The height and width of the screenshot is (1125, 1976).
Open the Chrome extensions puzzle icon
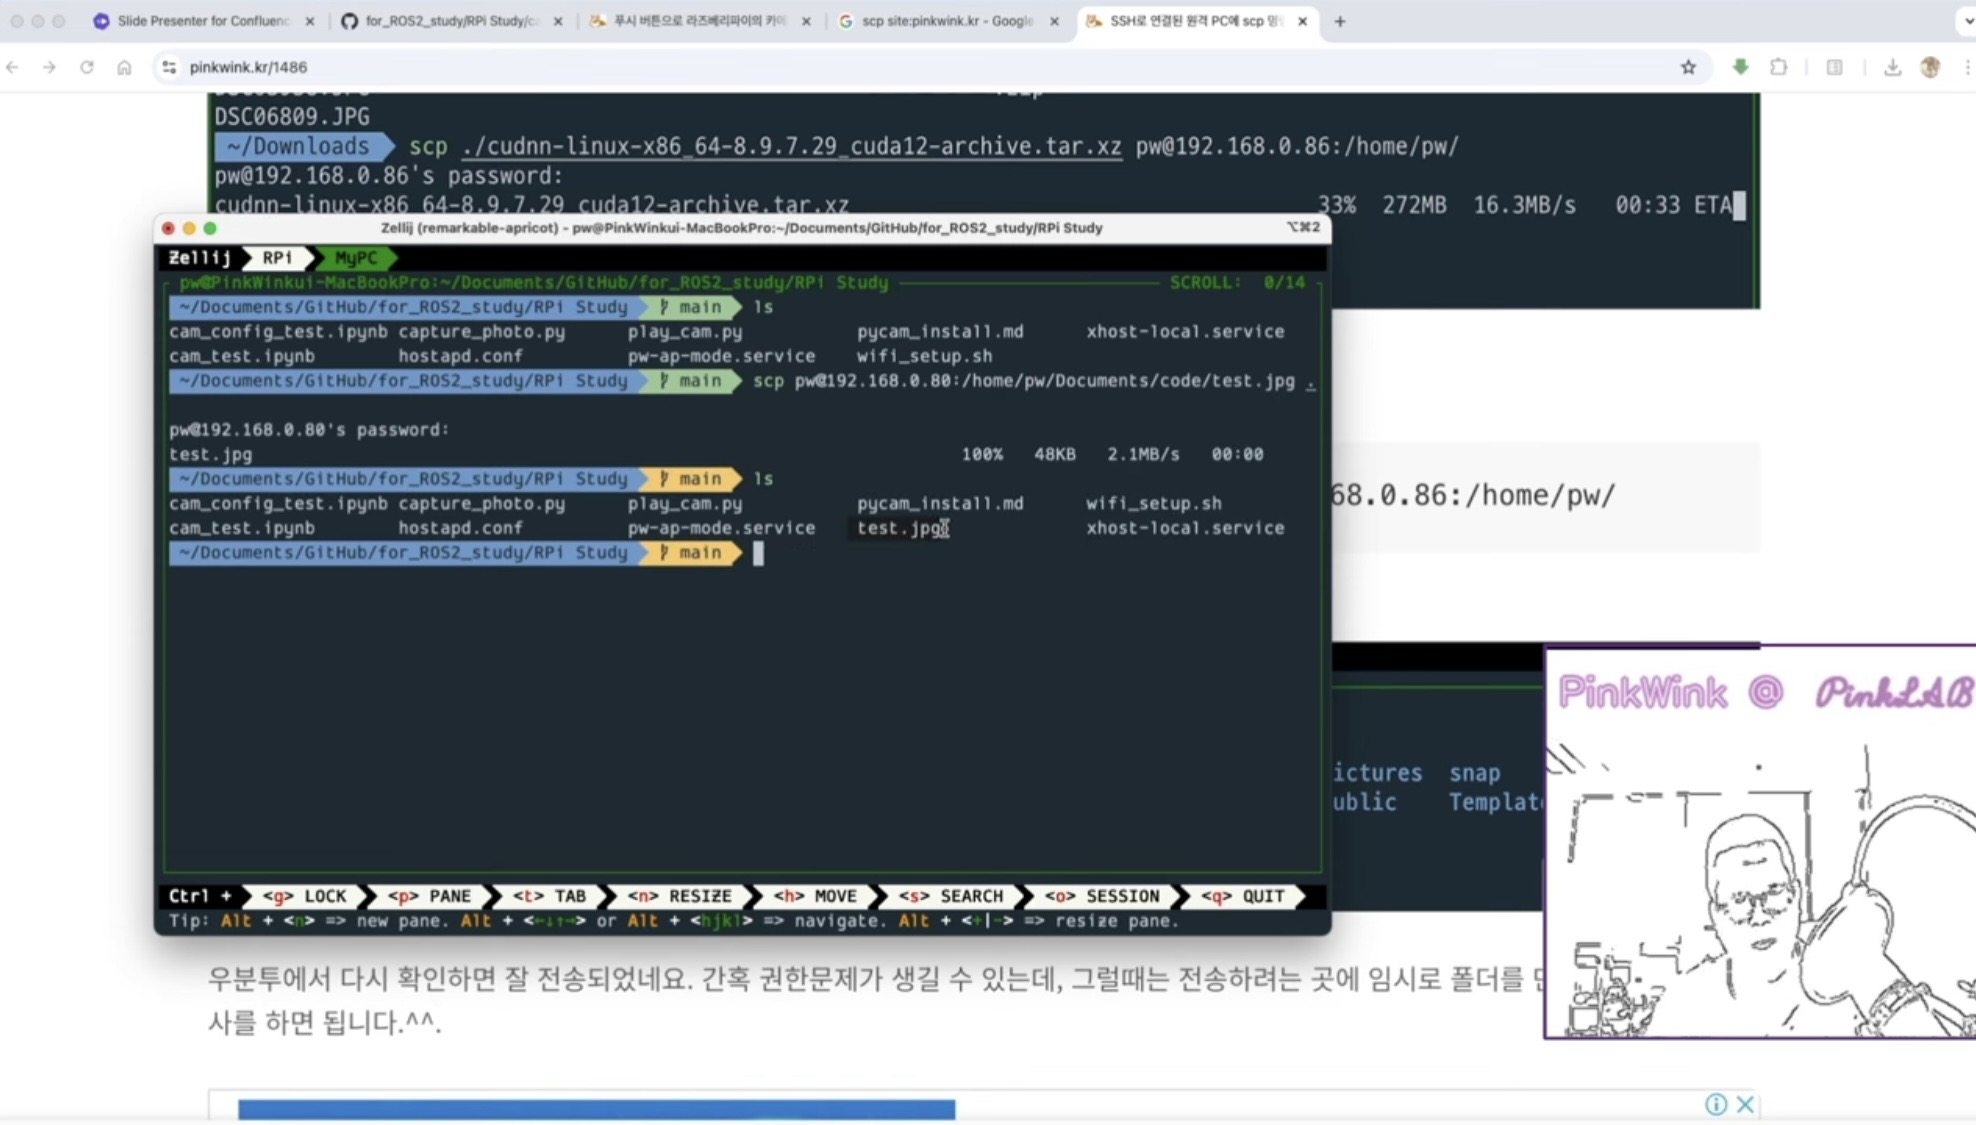1778,67
